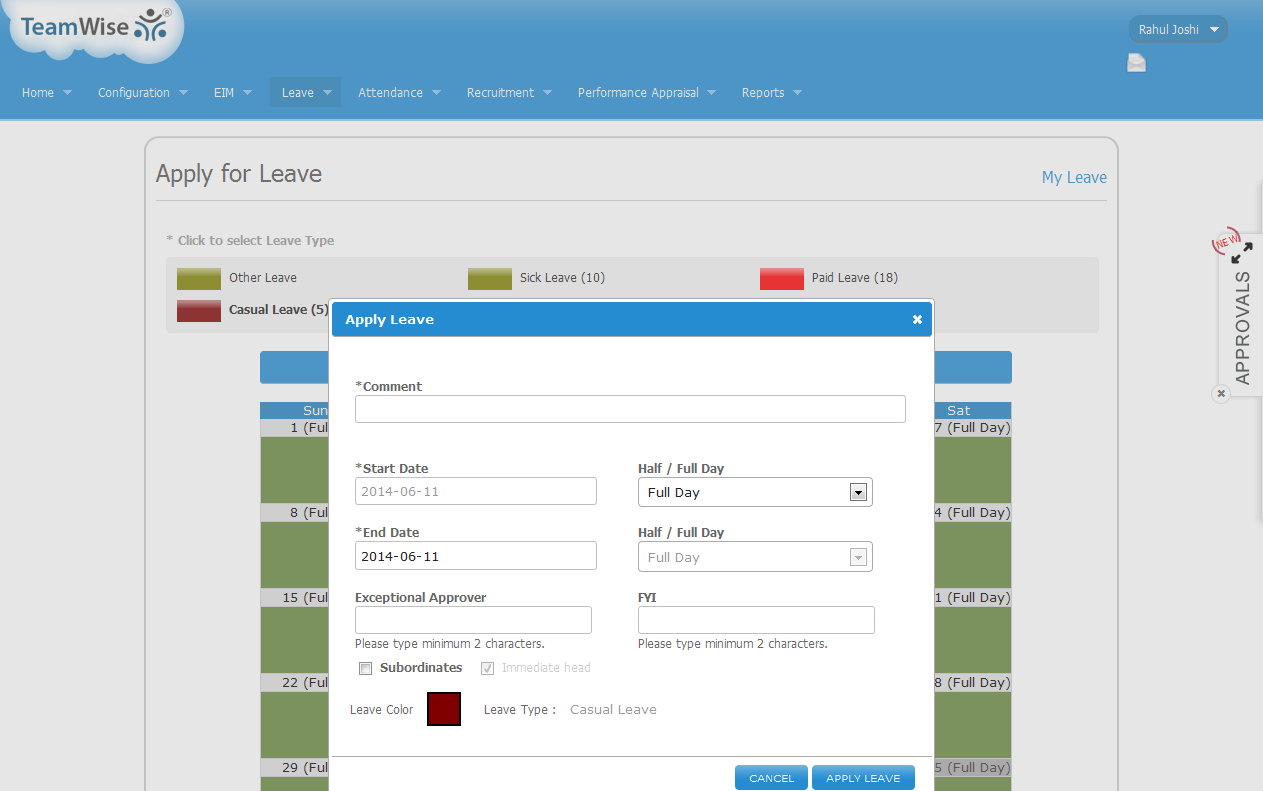The width and height of the screenshot is (1263, 791).
Task: Close the Apply Leave dialog with X
Action: click(x=917, y=320)
